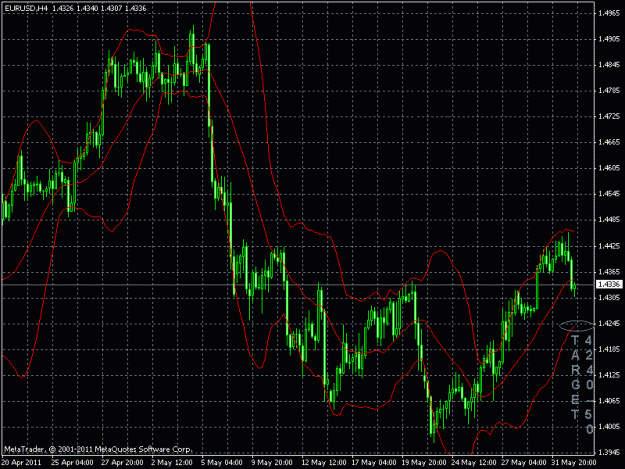Click the 19 May 20:00 time label
Viewport: 625px width, 469px height.
pyautogui.click(x=424, y=463)
